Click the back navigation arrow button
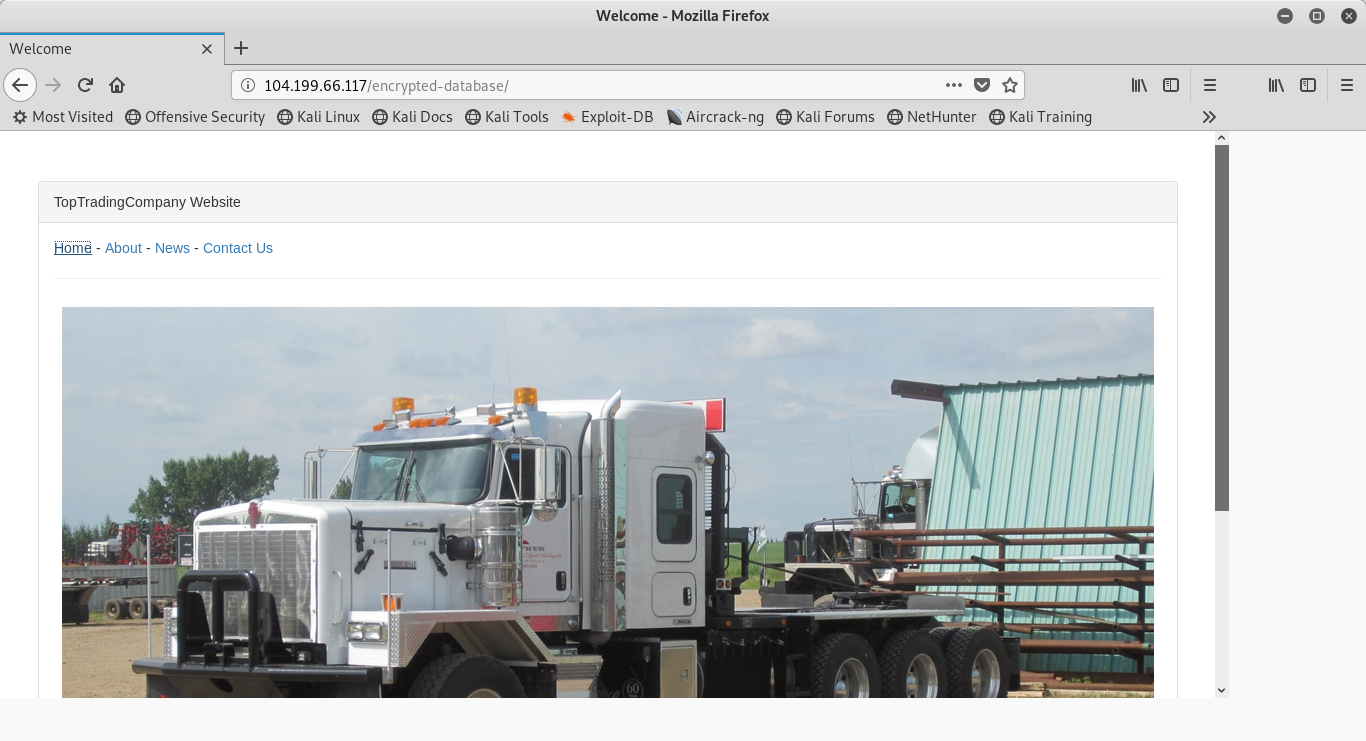1366x741 pixels. tap(20, 85)
